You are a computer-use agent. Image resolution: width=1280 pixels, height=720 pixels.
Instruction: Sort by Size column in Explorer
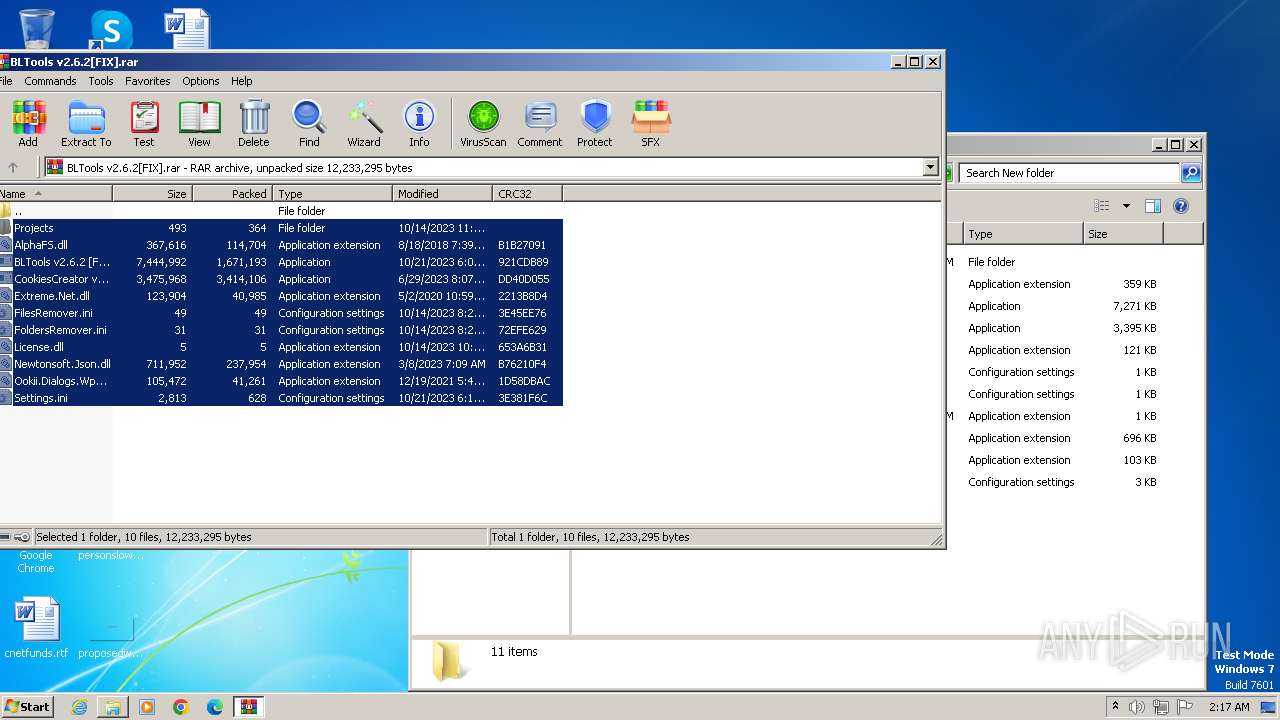1123,234
